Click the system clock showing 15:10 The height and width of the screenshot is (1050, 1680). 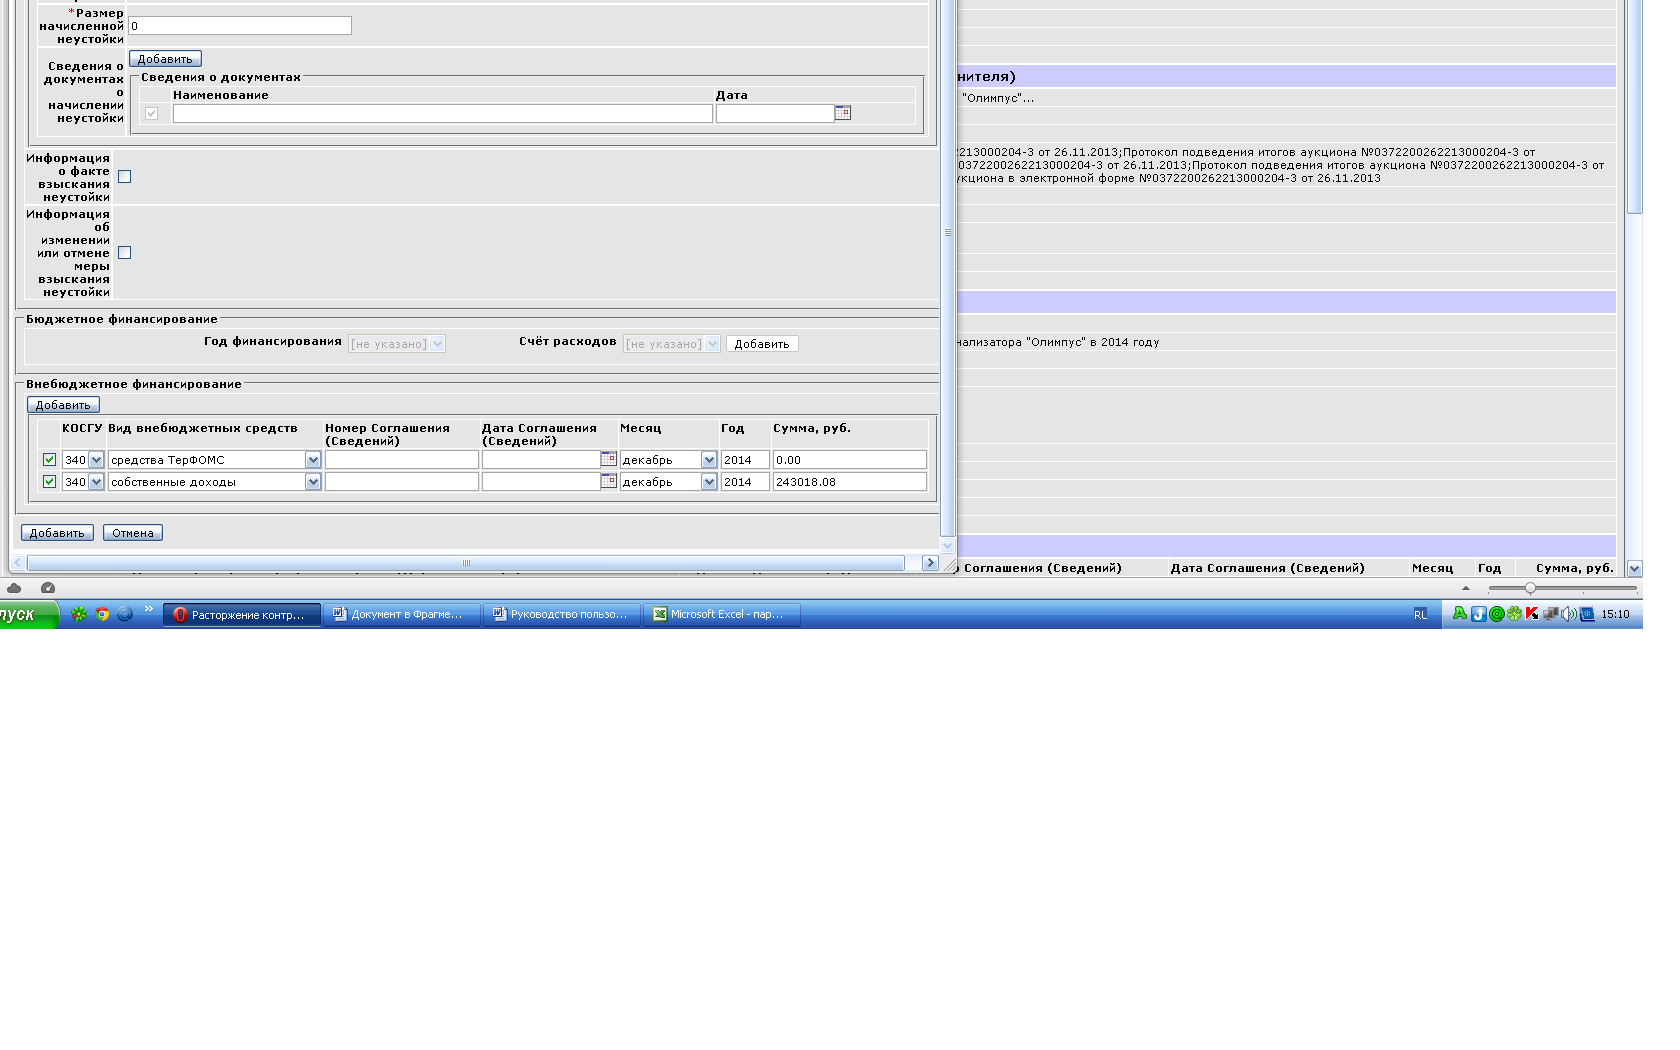[1615, 615]
